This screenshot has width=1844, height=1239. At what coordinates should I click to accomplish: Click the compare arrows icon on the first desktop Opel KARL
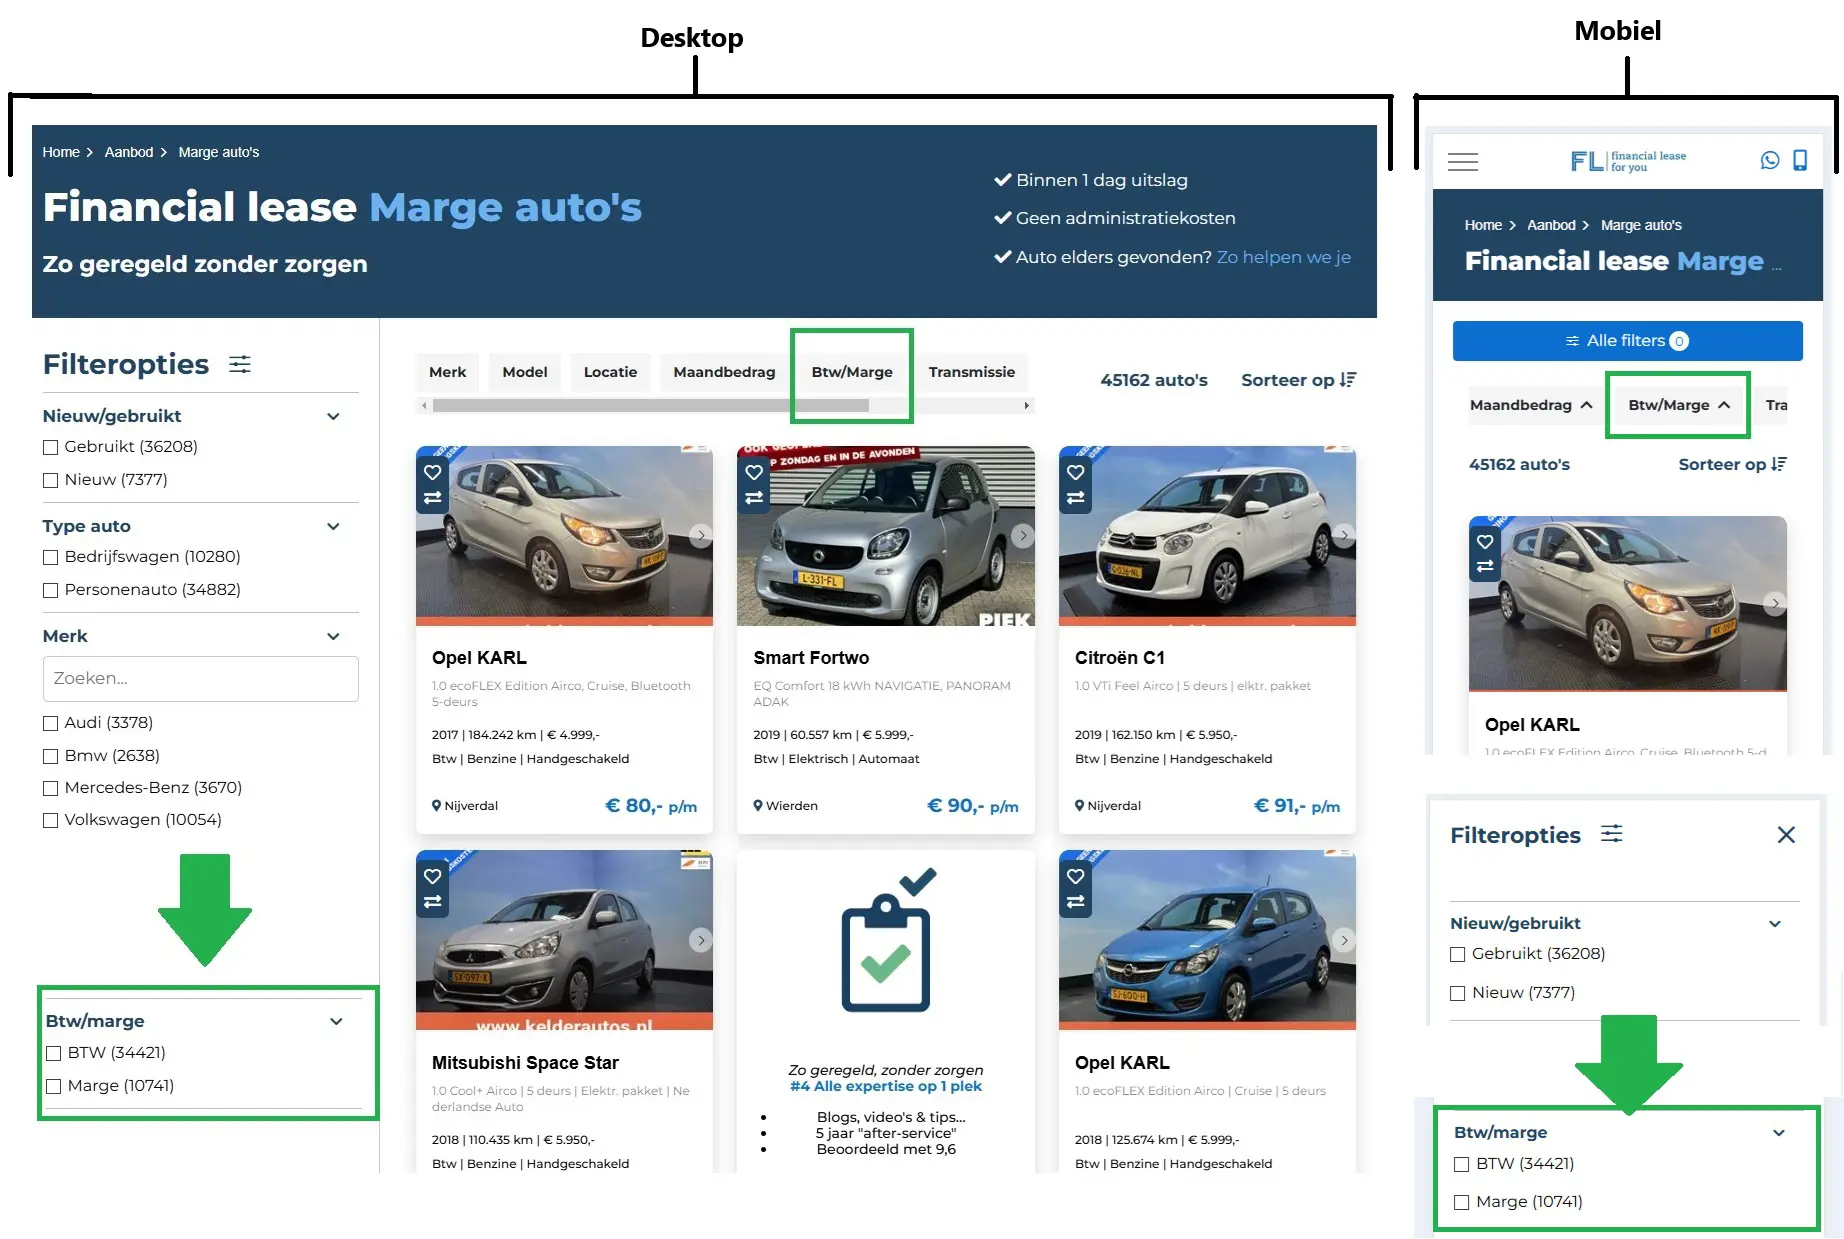click(433, 497)
